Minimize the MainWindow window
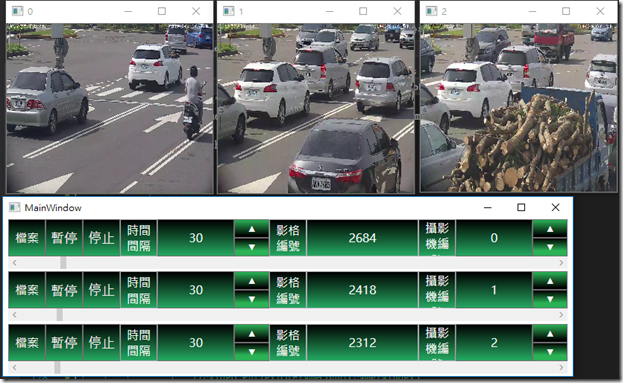The image size is (623, 383). (488, 207)
